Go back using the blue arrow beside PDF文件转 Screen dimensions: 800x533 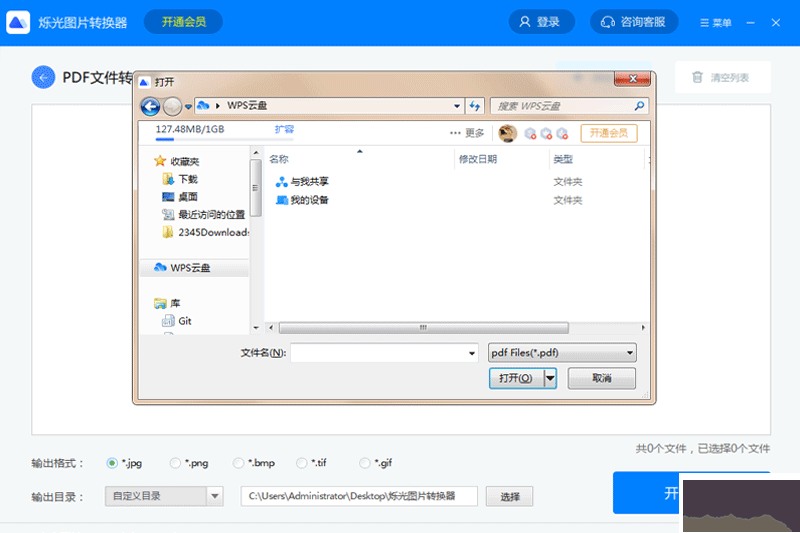pos(43,78)
